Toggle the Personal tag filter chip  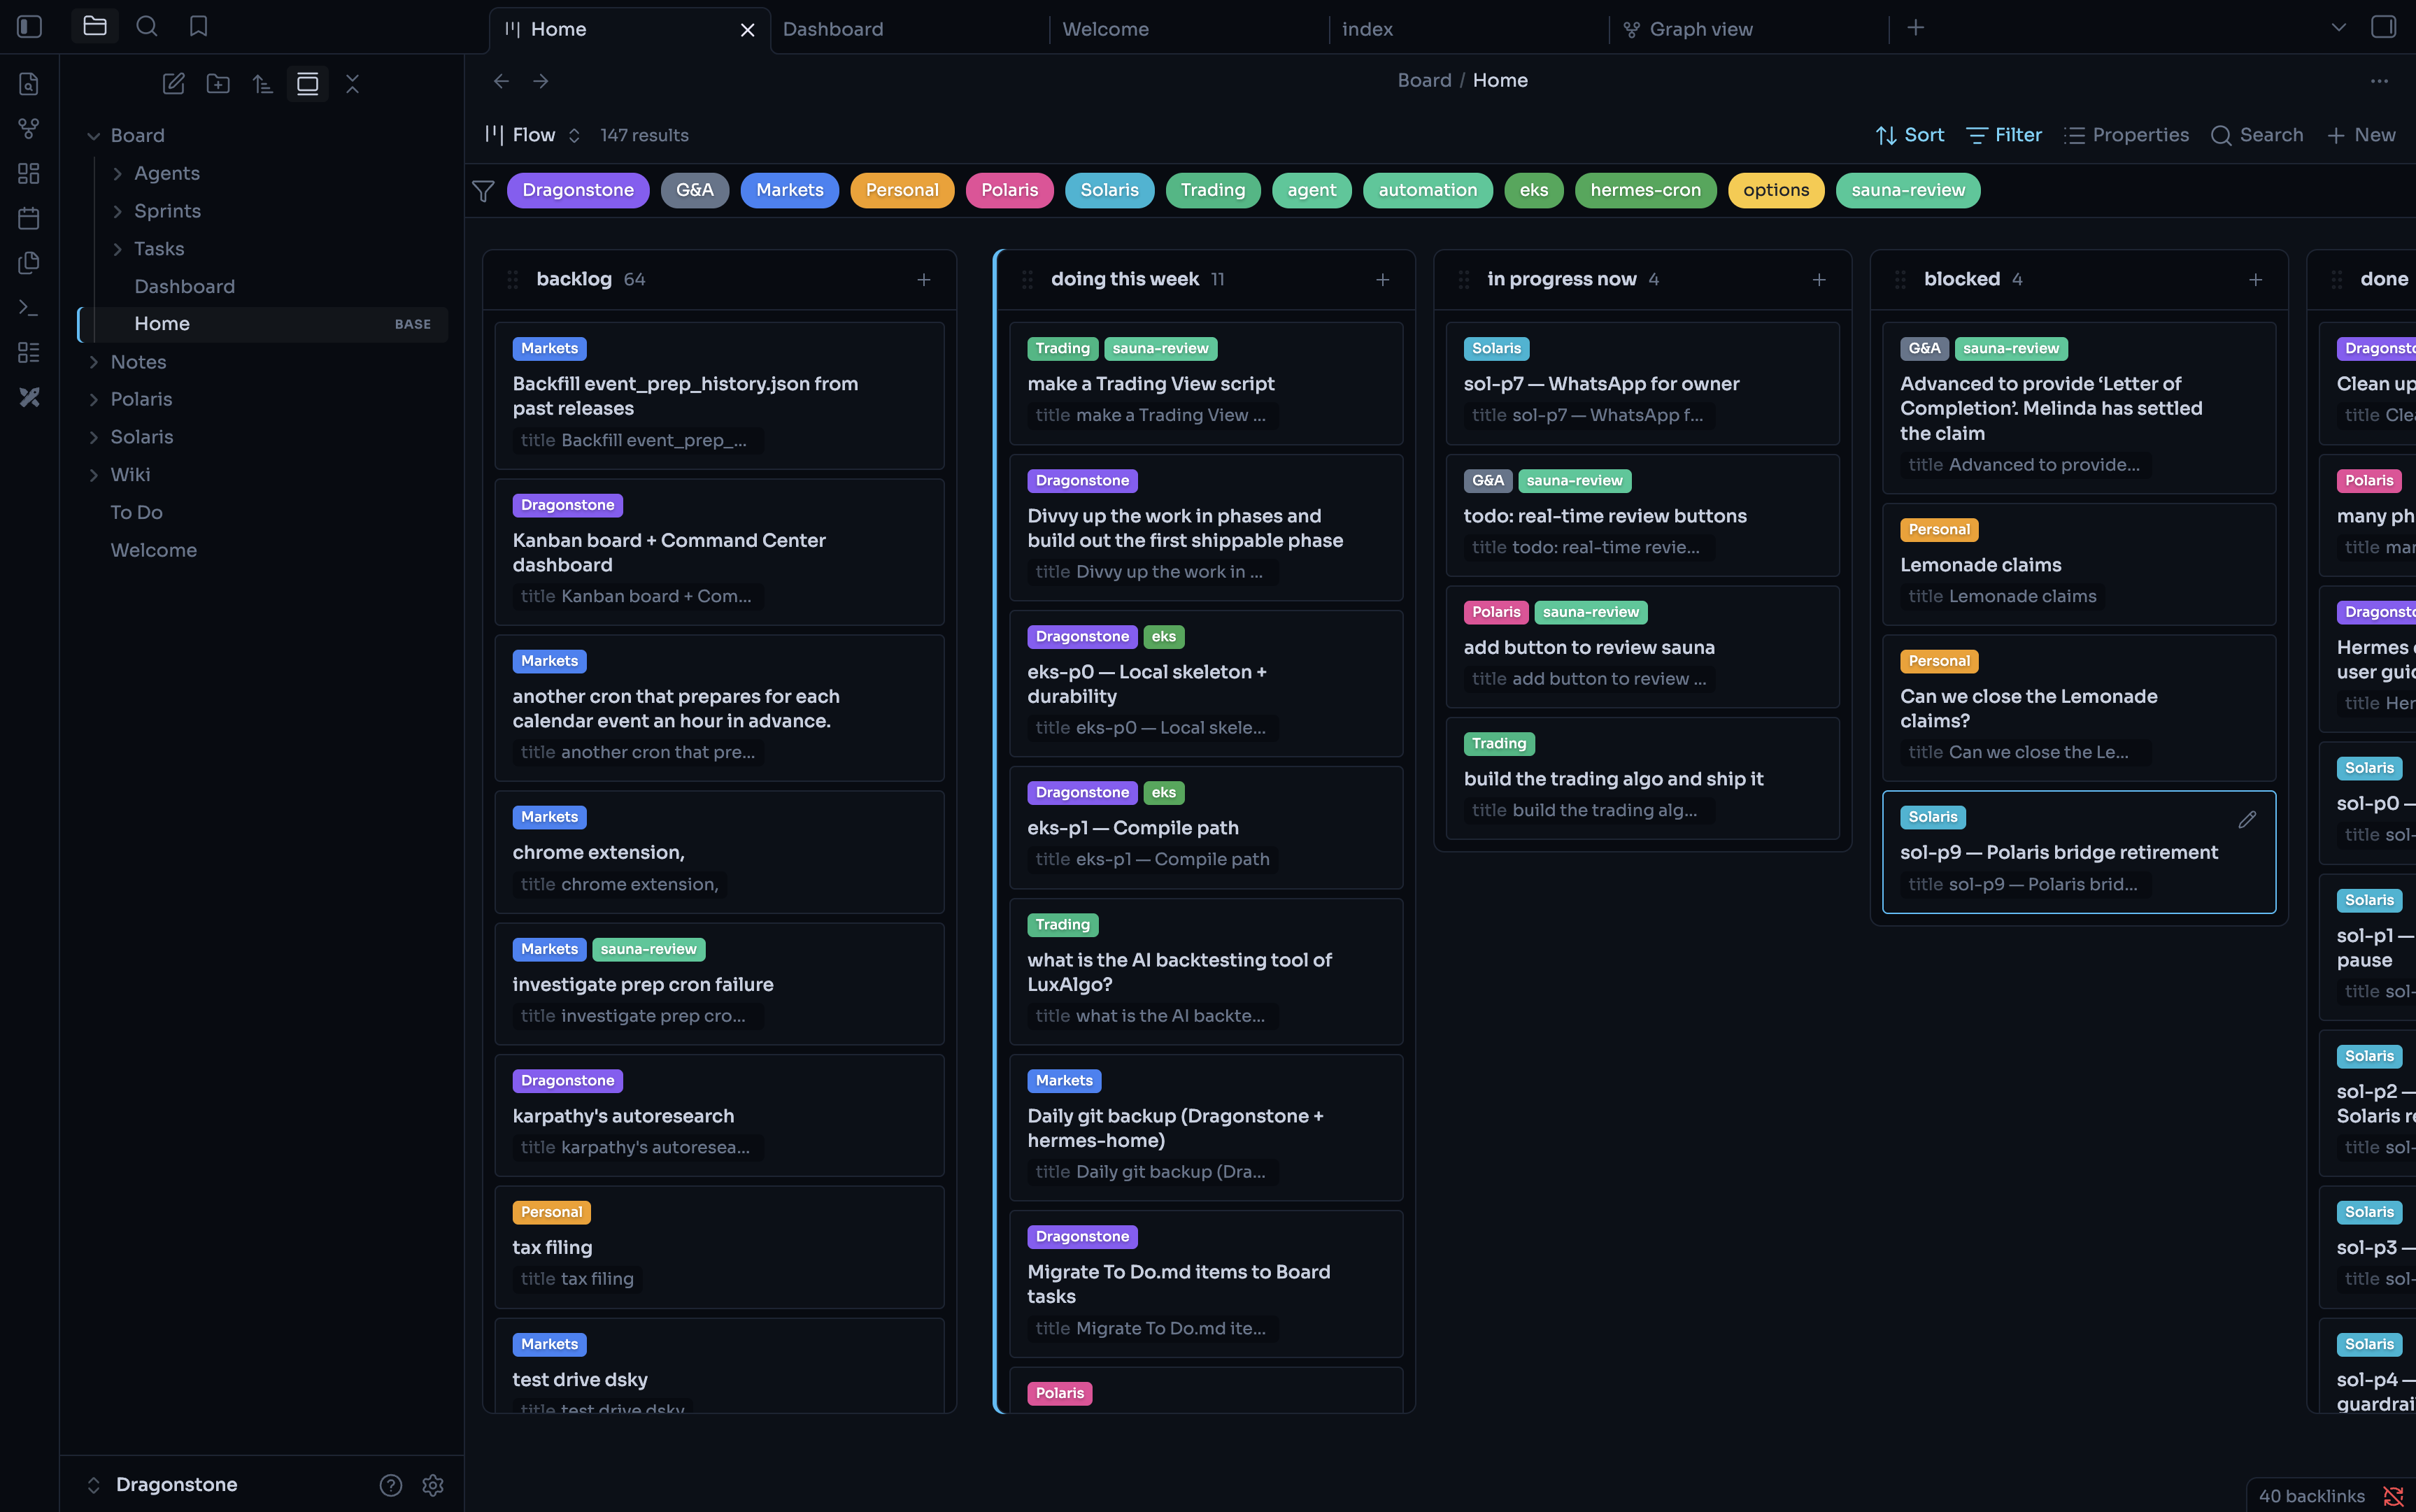click(902, 190)
